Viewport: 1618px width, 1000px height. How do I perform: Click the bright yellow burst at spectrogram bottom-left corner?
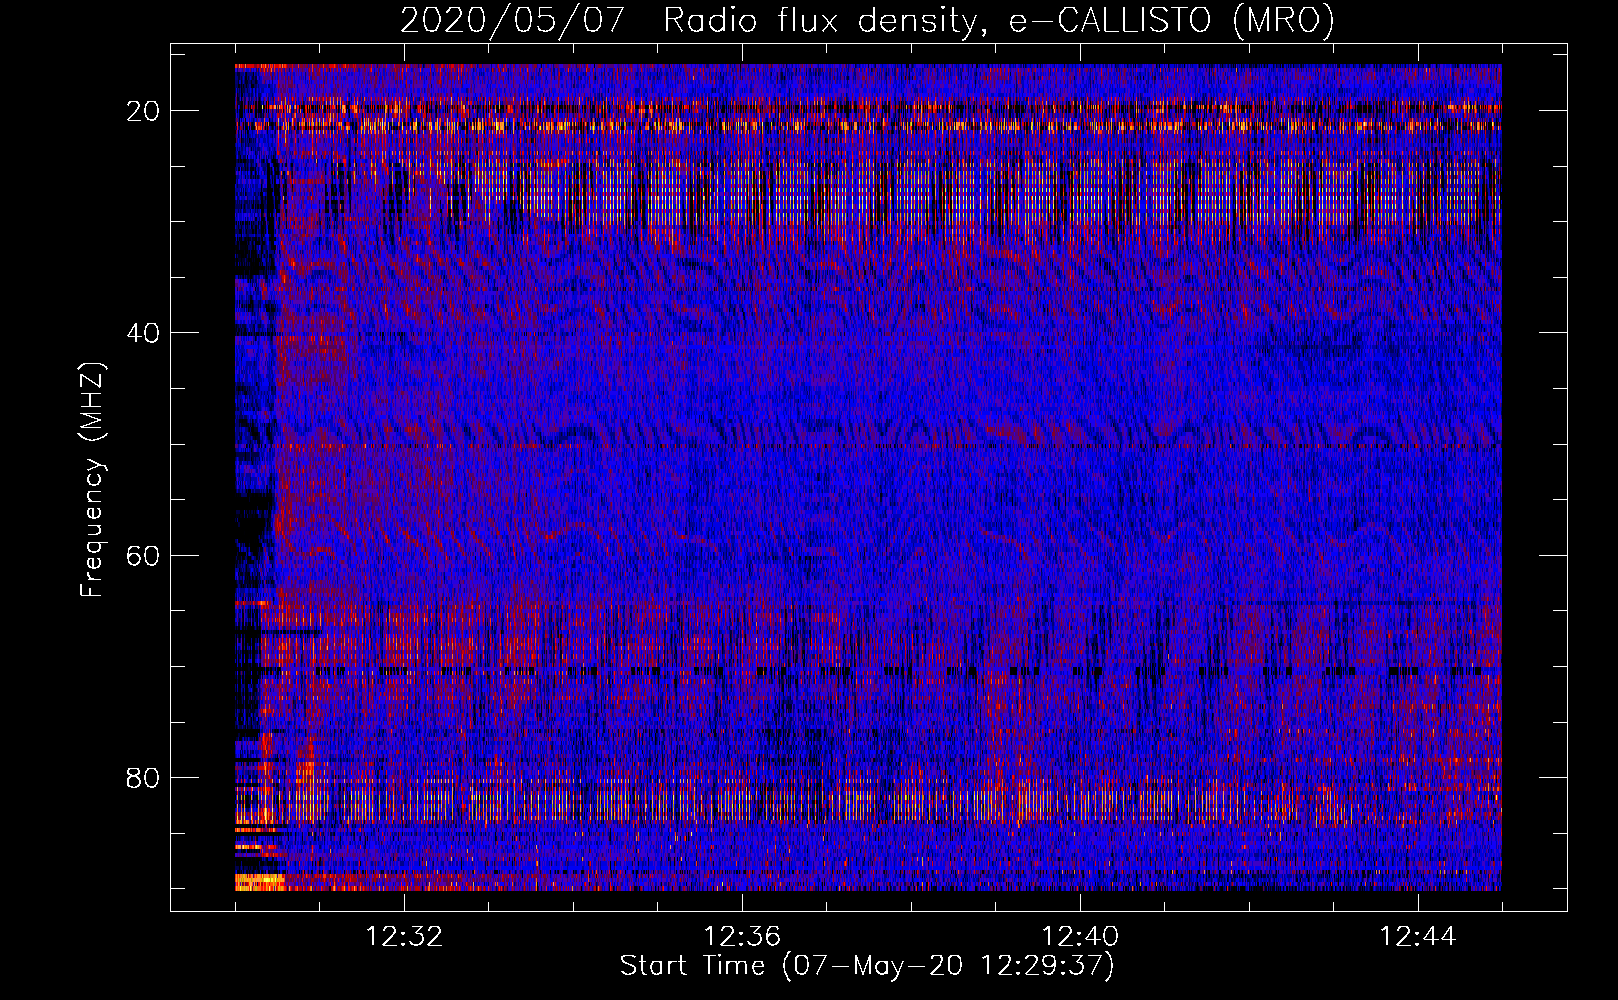point(259,881)
